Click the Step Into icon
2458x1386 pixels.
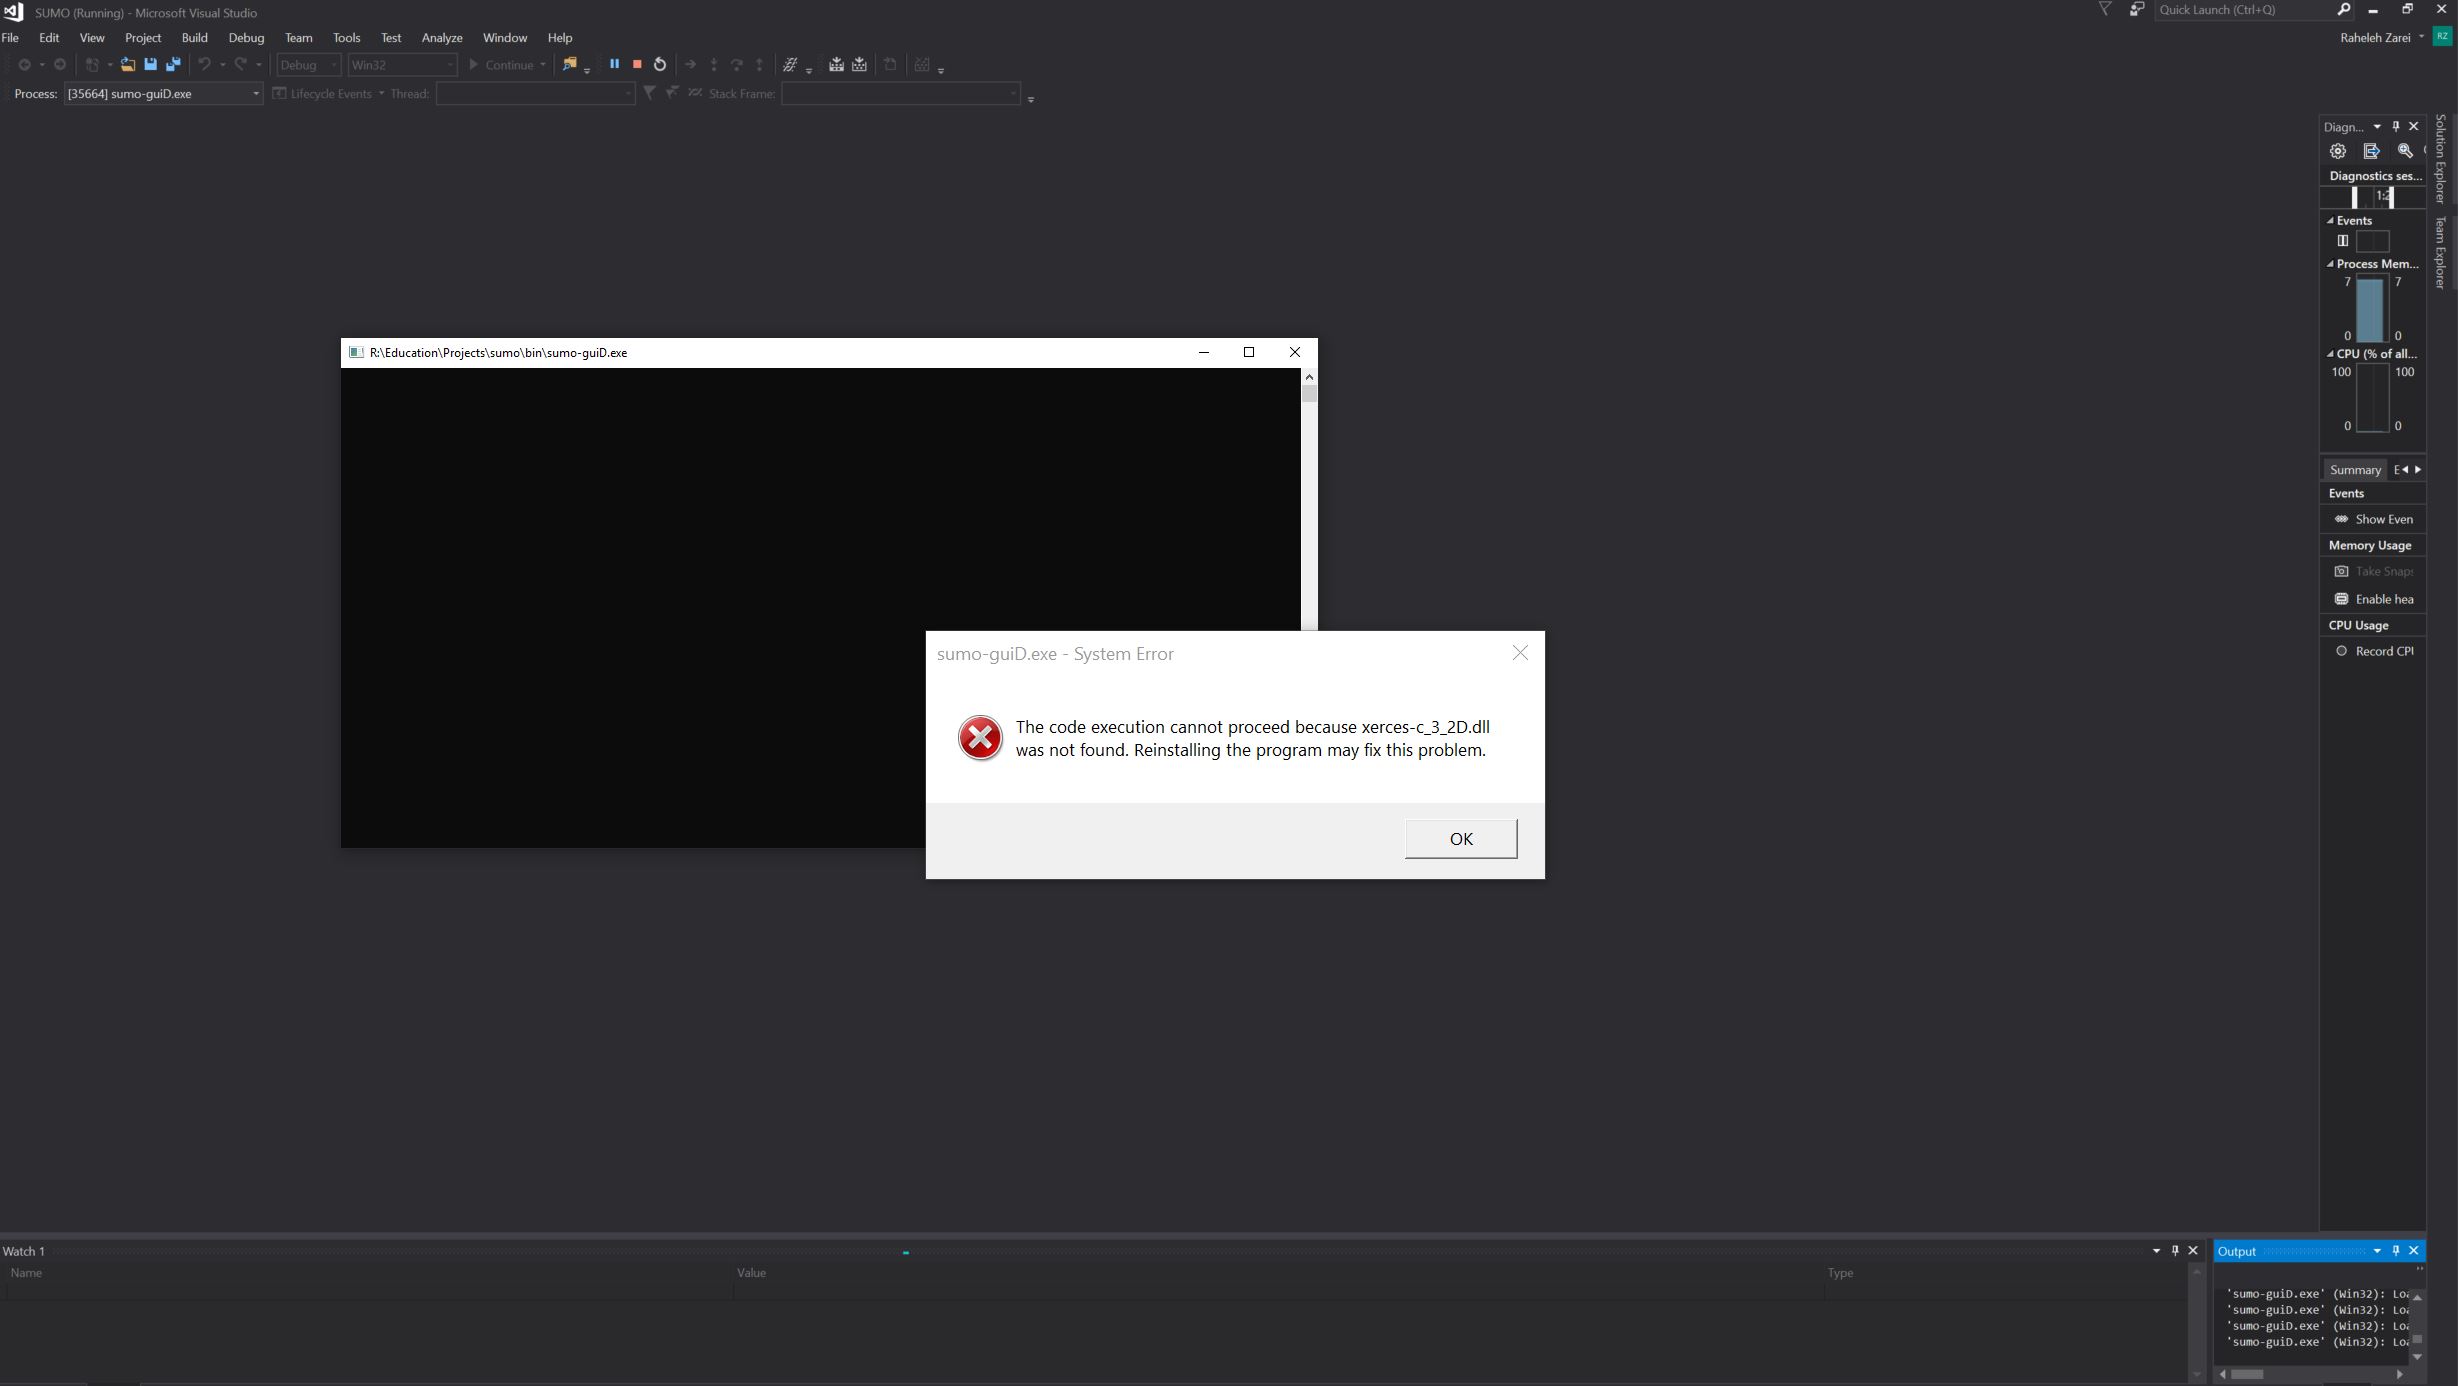[714, 64]
